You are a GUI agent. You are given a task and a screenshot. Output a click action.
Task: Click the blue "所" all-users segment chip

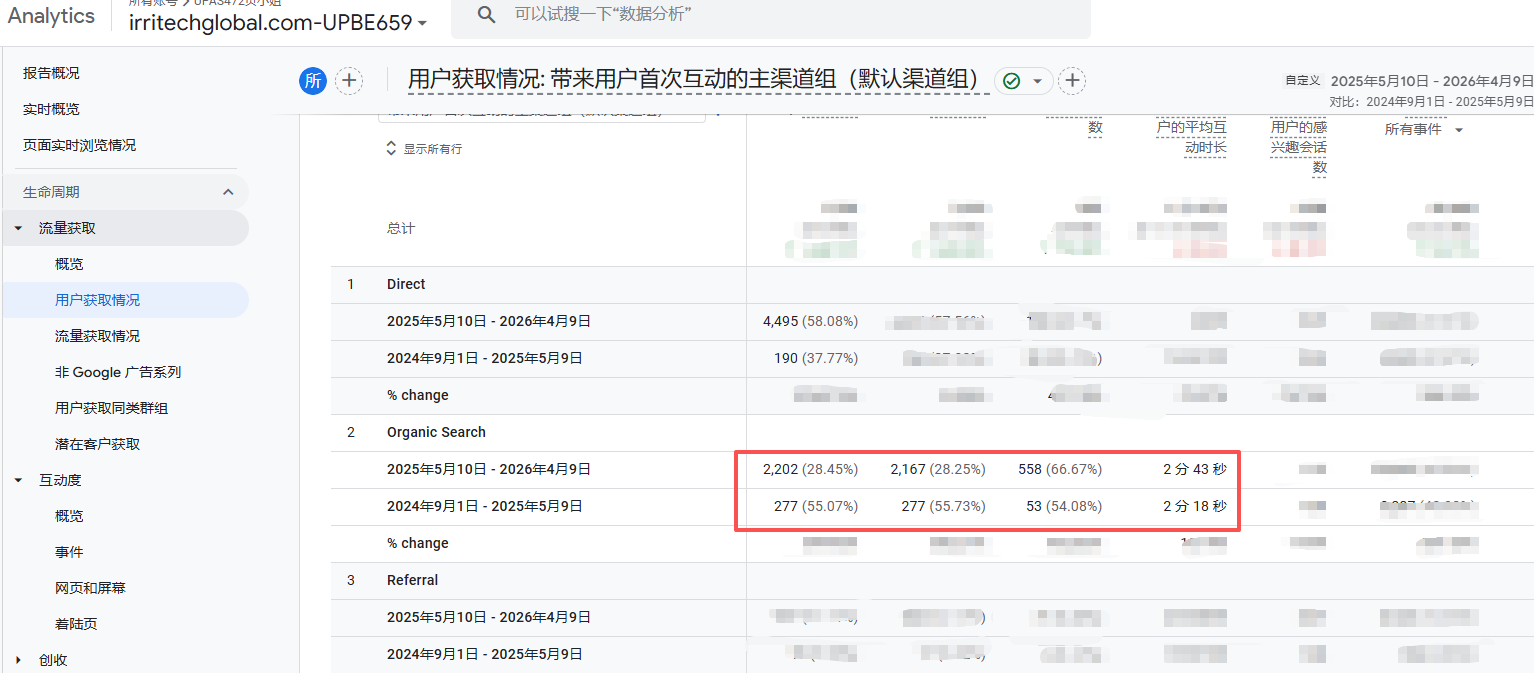(x=313, y=81)
